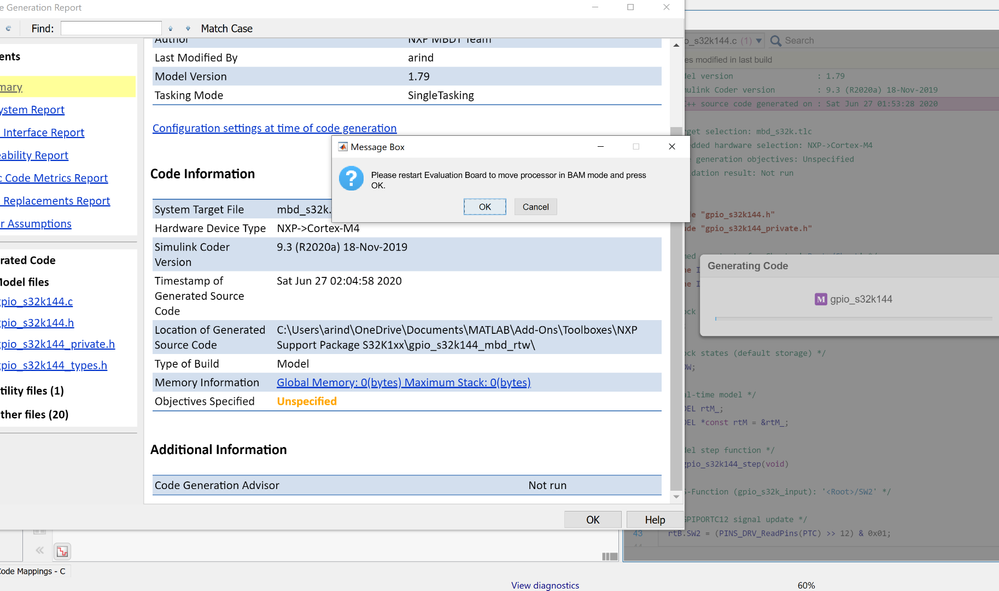The image size is (999, 591).
Task: Open Configuration settings at time of code generation
Action: click(274, 128)
